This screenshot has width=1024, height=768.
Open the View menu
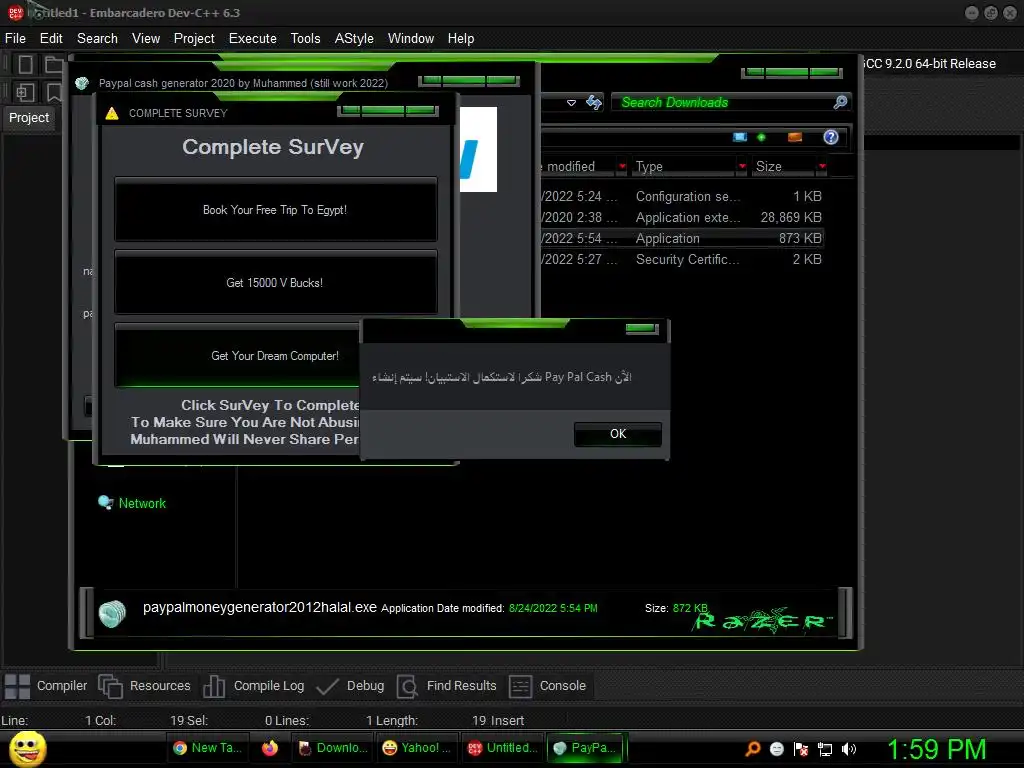[x=146, y=39]
